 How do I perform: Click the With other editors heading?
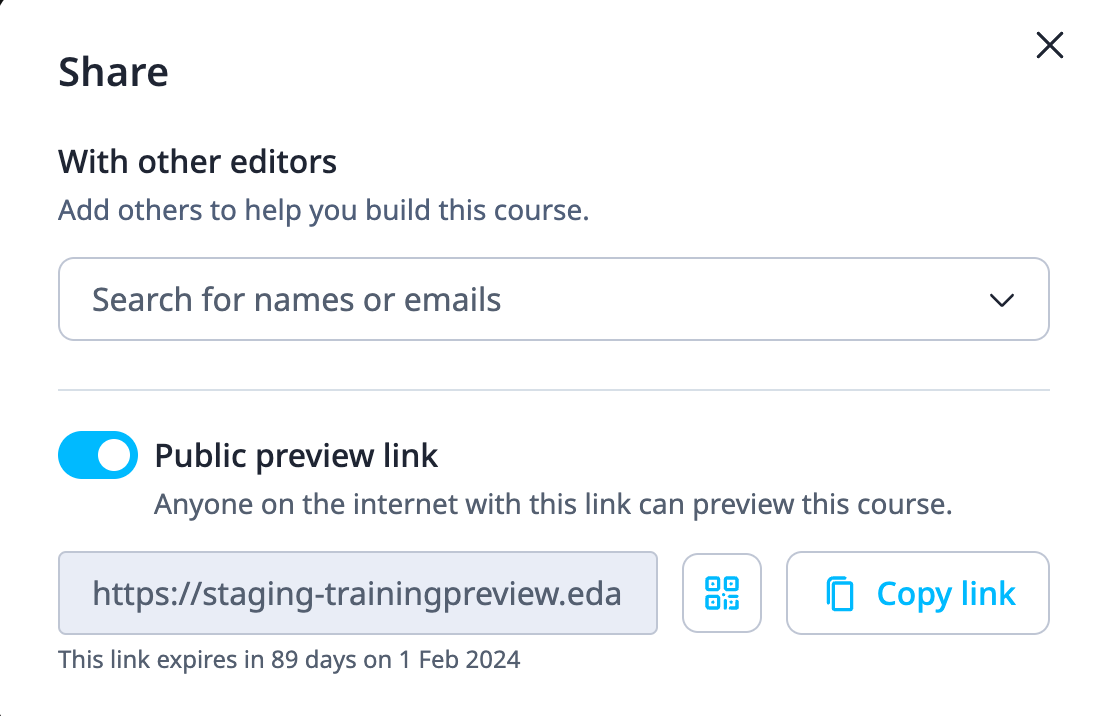(197, 161)
